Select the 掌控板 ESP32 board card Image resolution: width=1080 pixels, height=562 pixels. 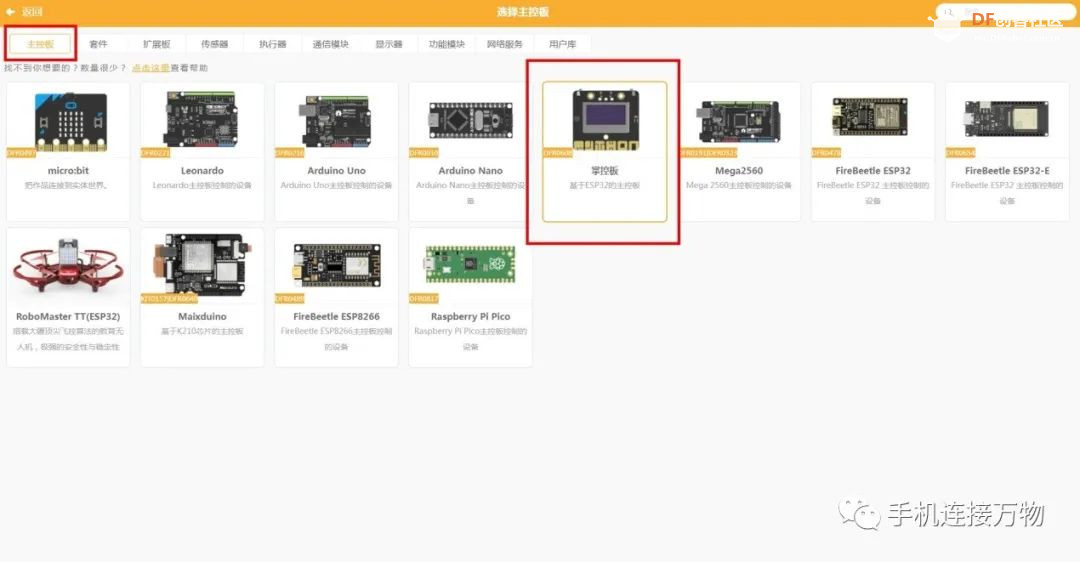click(x=605, y=152)
